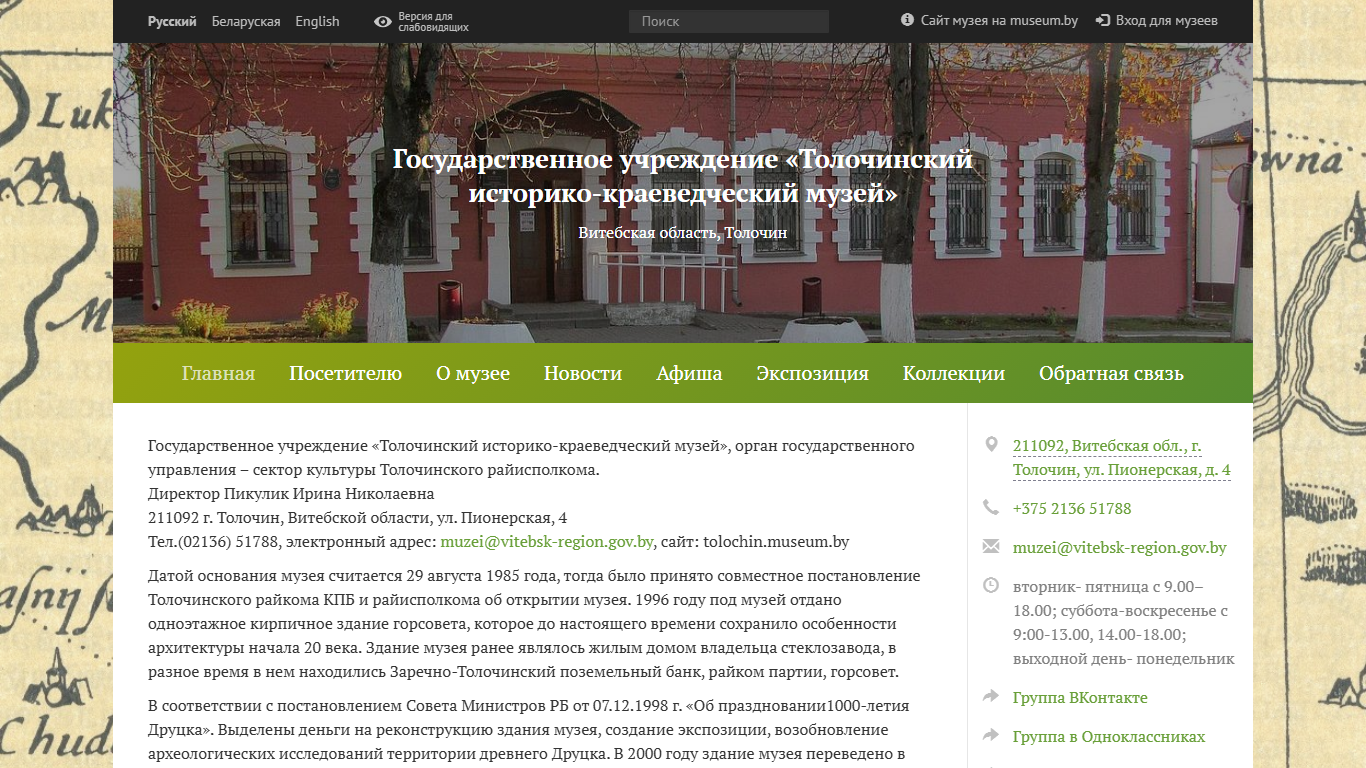Click 'Директор Пикулик Ирина Николаевна' line
Viewport: 1366px width, 768px height.
pyautogui.click(x=291, y=494)
